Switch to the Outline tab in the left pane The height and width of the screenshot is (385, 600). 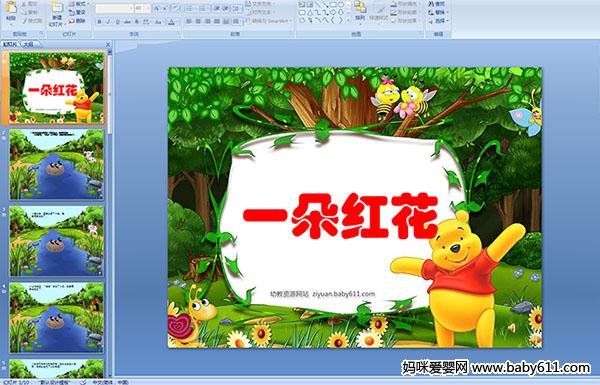tap(28, 44)
